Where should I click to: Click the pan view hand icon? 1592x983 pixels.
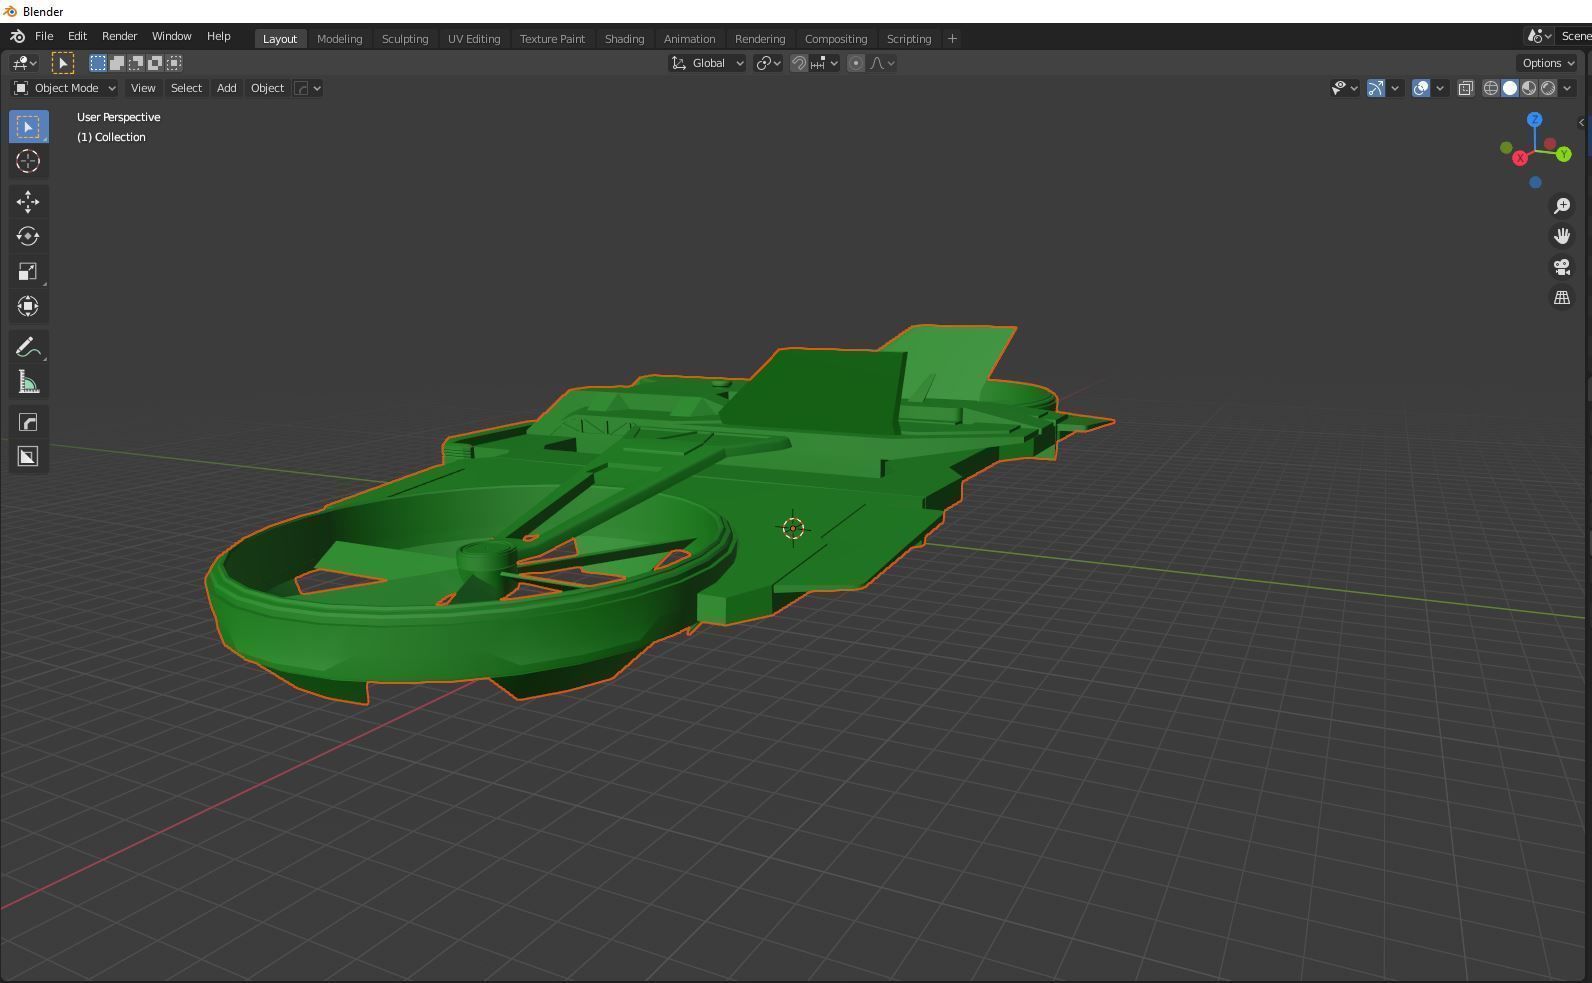point(1561,237)
